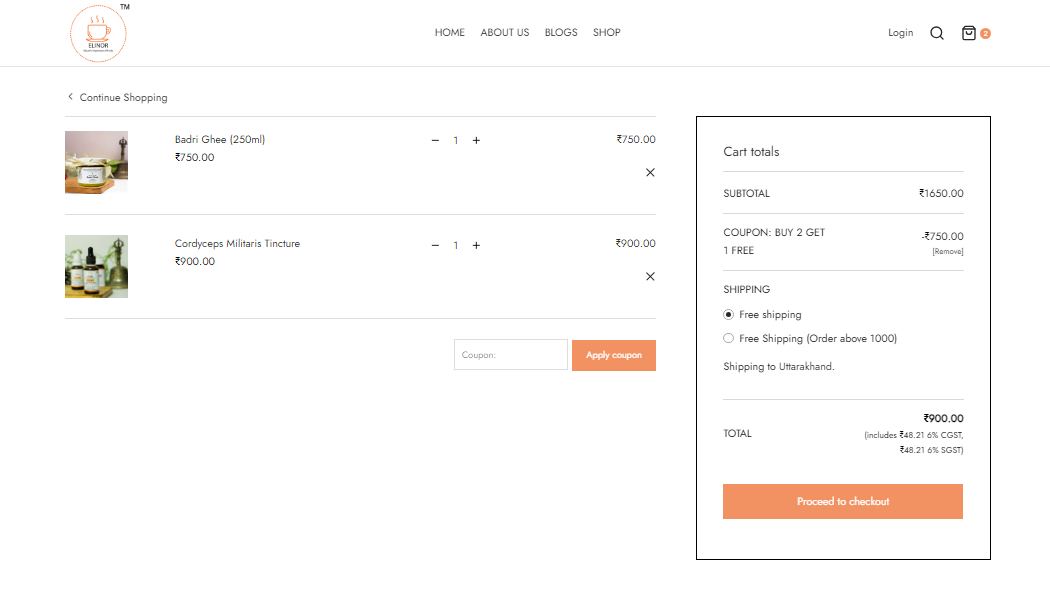Go to the HOME menu item
The width and height of the screenshot is (1050, 603).
pos(449,32)
